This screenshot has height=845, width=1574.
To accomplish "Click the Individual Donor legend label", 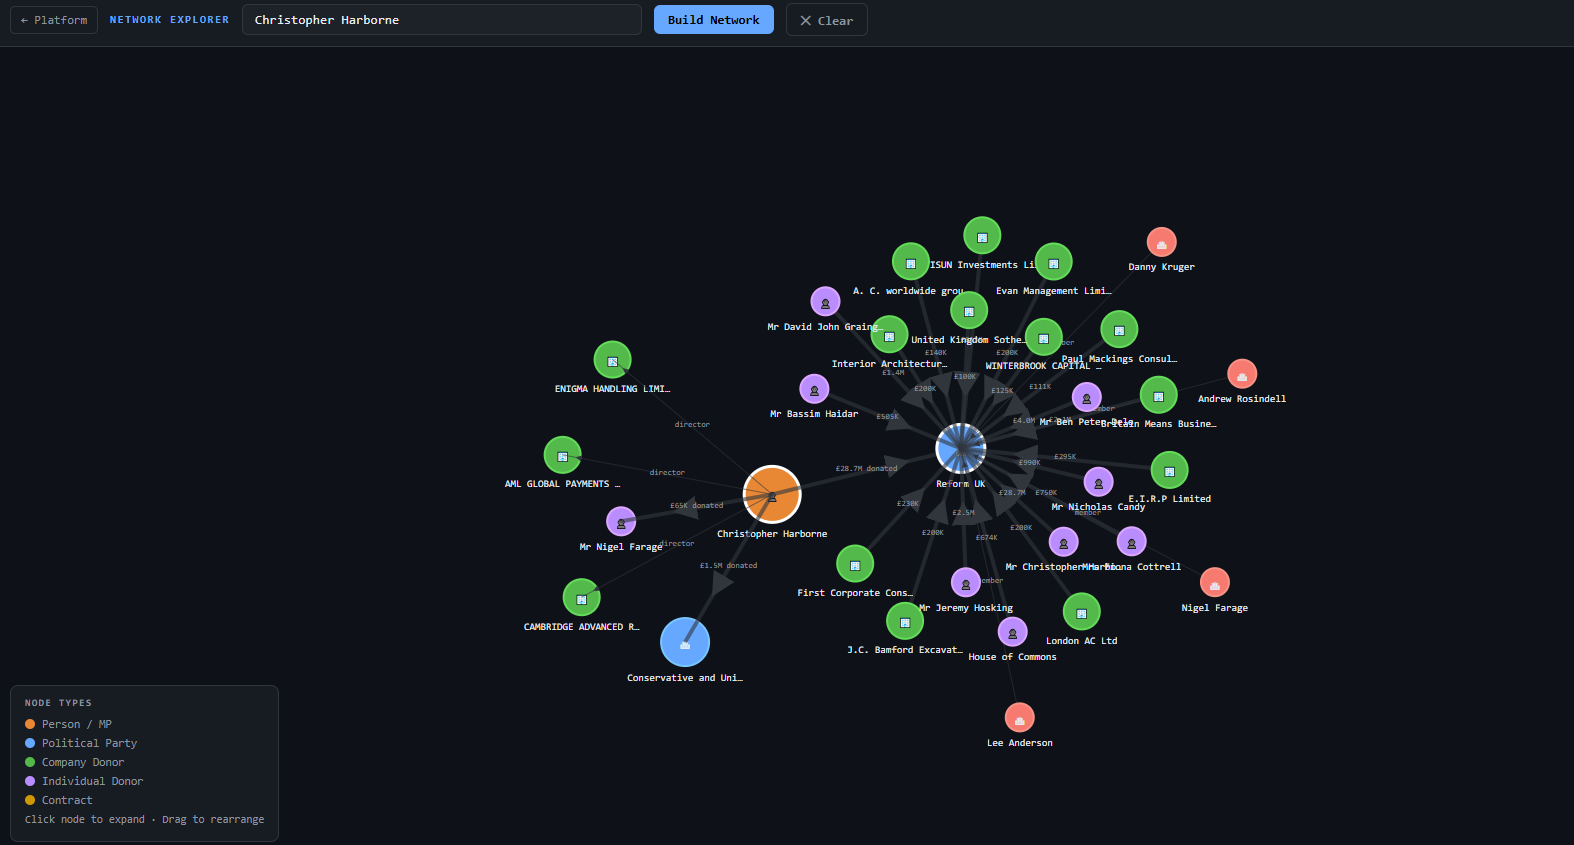I will 92,781.
